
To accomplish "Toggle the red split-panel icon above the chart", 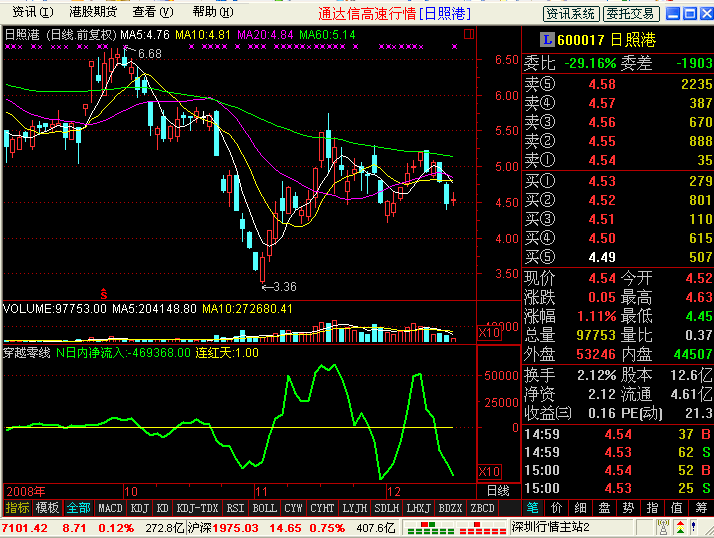I will (469, 34).
